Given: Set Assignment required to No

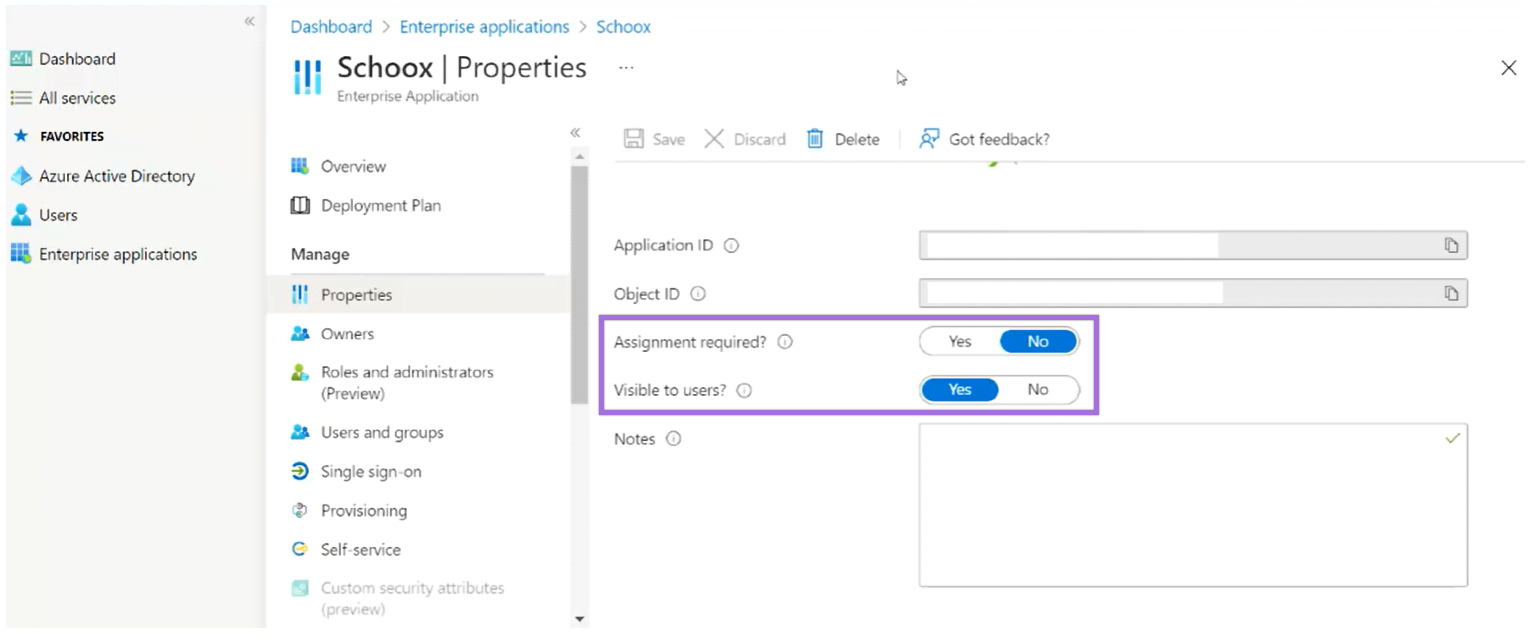Looking at the screenshot, I should pos(1038,342).
